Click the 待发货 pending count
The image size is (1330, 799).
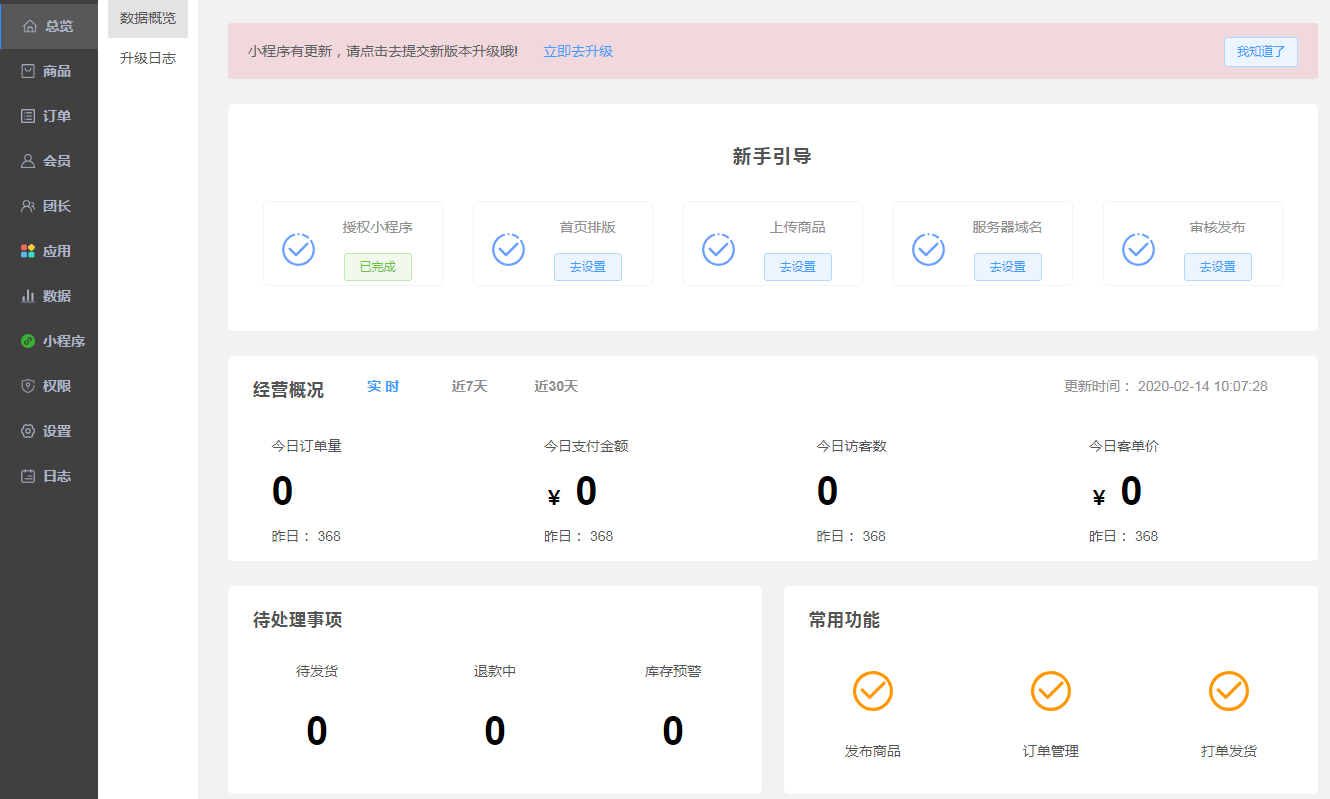(317, 731)
